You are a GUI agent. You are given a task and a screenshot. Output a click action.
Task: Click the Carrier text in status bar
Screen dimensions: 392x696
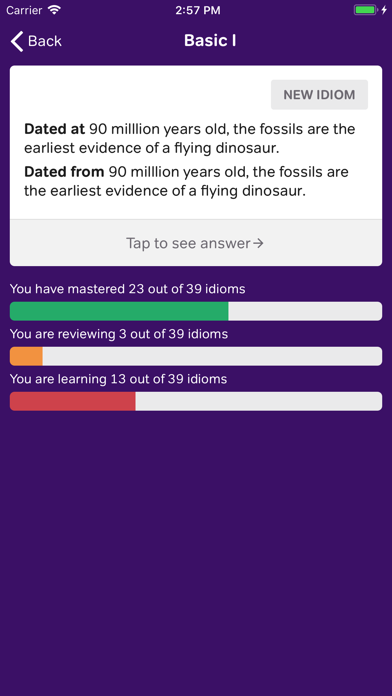tap(24, 10)
